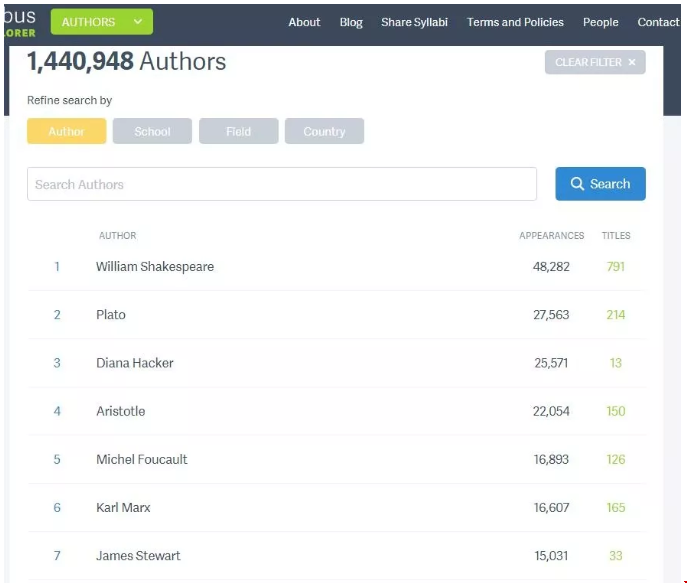
Task: Open the AUTHORS dropdown menu
Action: click(x=102, y=22)
